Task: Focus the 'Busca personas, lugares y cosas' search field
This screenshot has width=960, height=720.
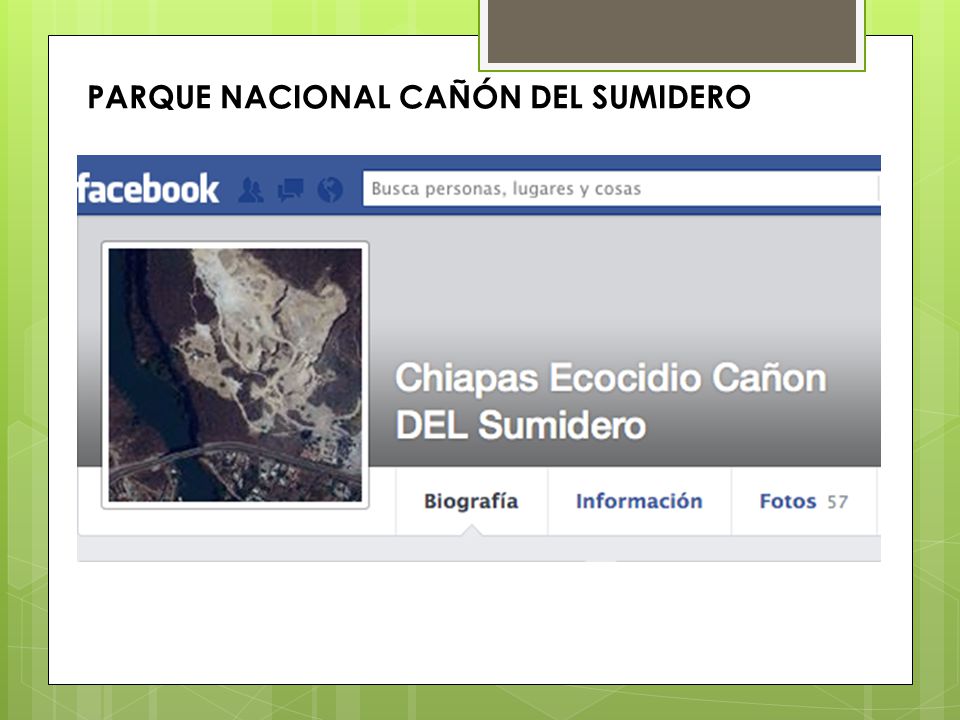Action: point(621,189)
